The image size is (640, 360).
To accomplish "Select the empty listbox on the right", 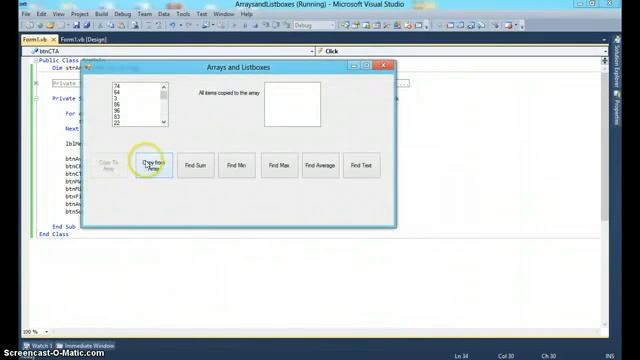I will click(292, 104).
